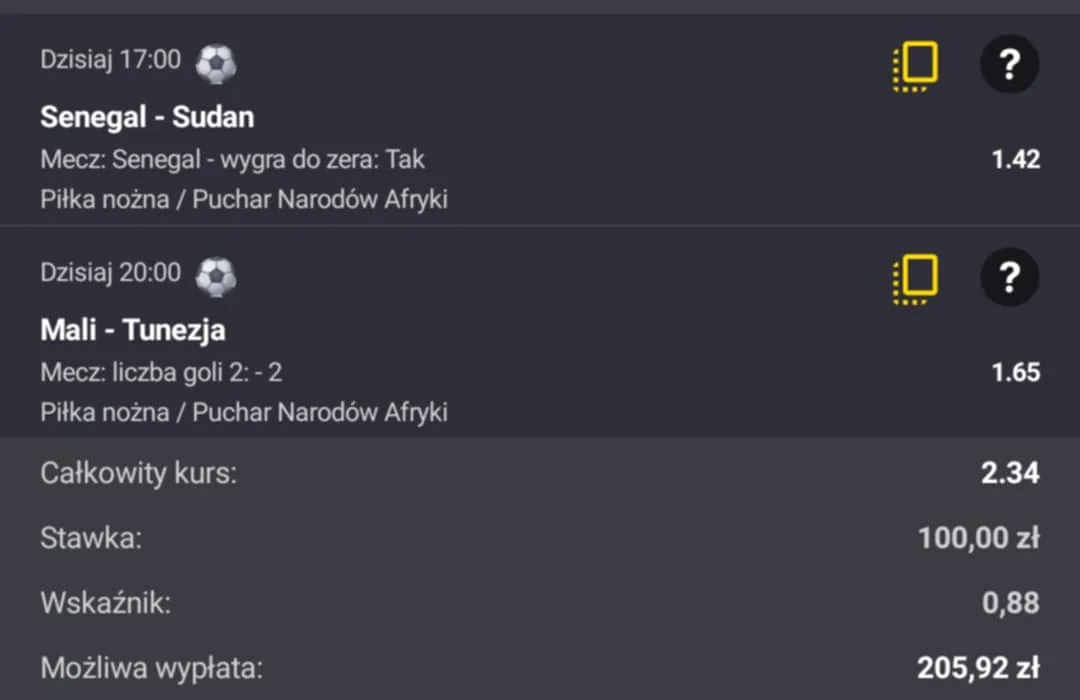Click the 1.65 odds for liczba goli bet
The height and width of the screenshot is (700, 1080).
click(x=1015, y=372)
